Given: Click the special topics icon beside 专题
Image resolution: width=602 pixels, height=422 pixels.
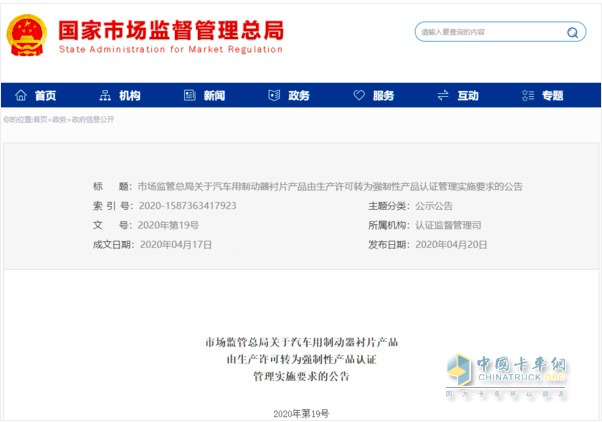Looking at the screenshot, I should (x=528, y=96).
